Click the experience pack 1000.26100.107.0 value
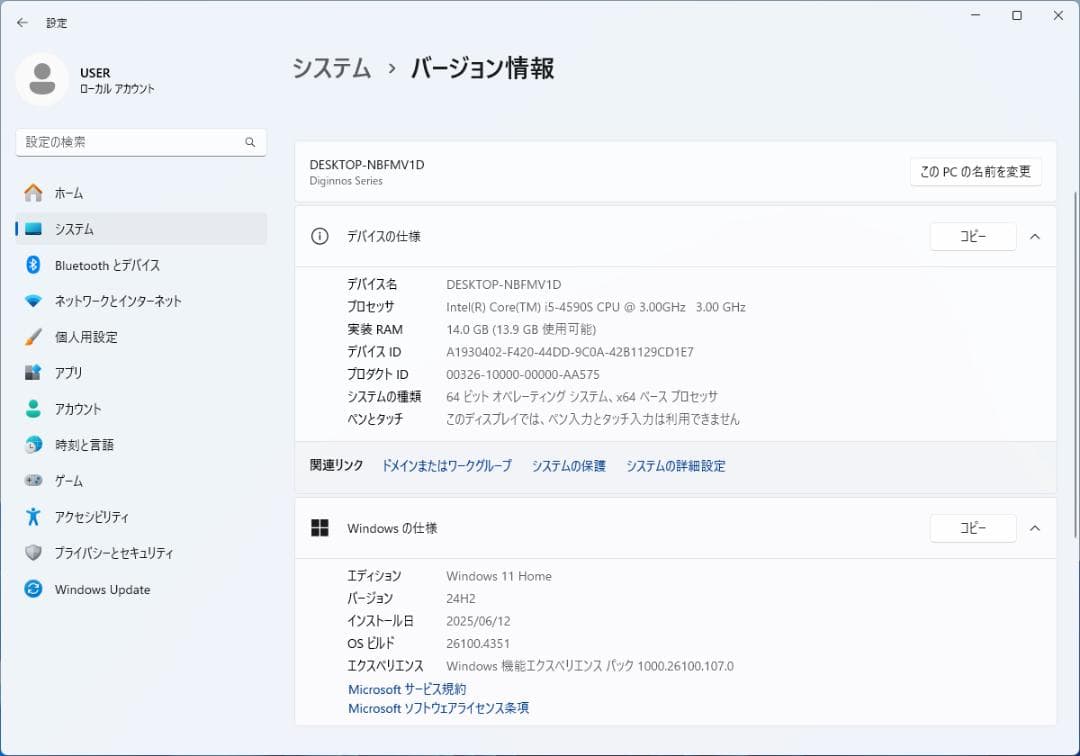Viewport: 1080px width, 756px height. [x=590, y=666]
